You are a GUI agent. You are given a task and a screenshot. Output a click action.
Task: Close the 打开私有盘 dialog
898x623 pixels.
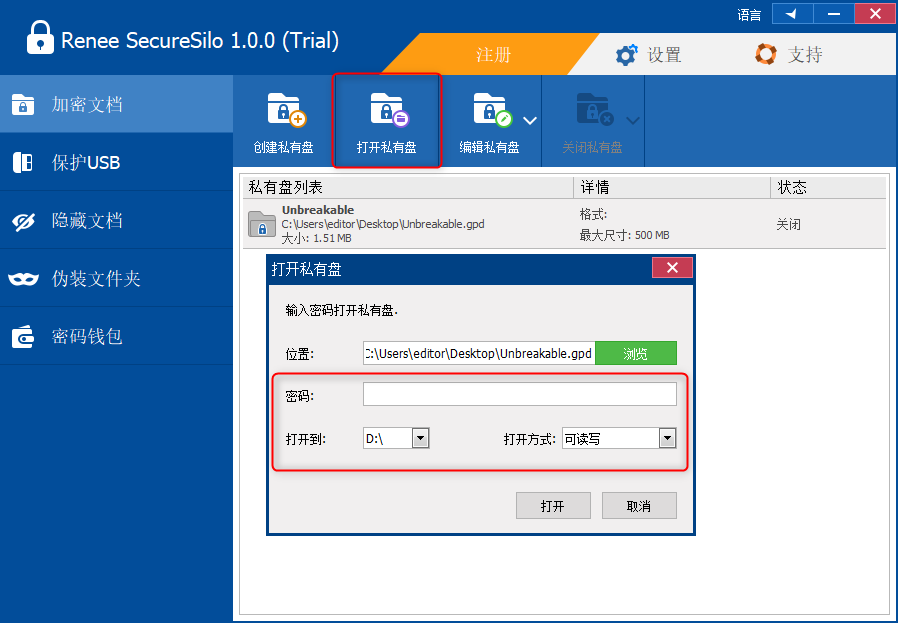click(x=672, y=267)
